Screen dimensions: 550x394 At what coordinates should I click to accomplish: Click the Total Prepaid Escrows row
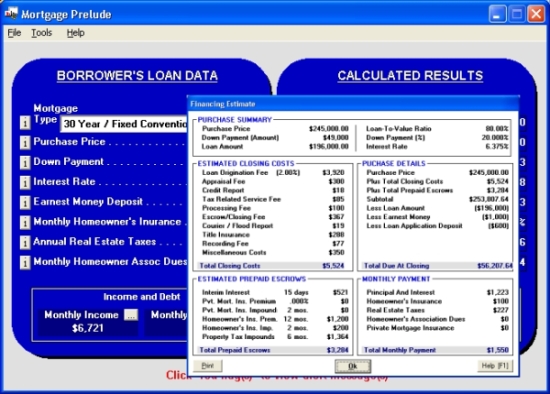click(274, 350)
